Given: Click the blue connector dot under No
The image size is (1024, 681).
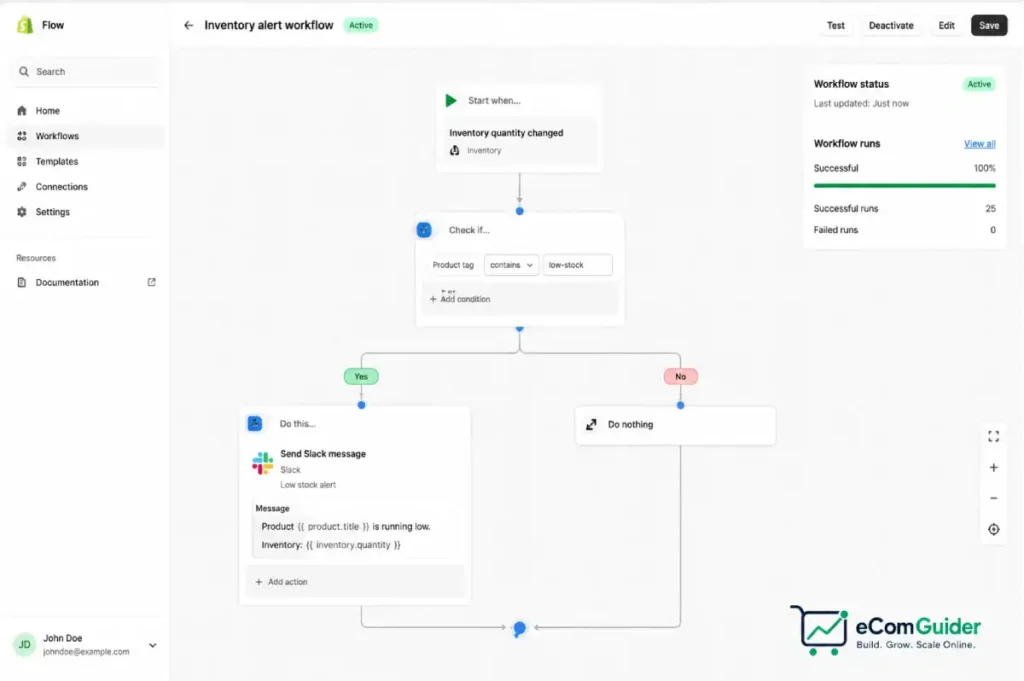Looking at the screenshot, I should coord(680,405).
